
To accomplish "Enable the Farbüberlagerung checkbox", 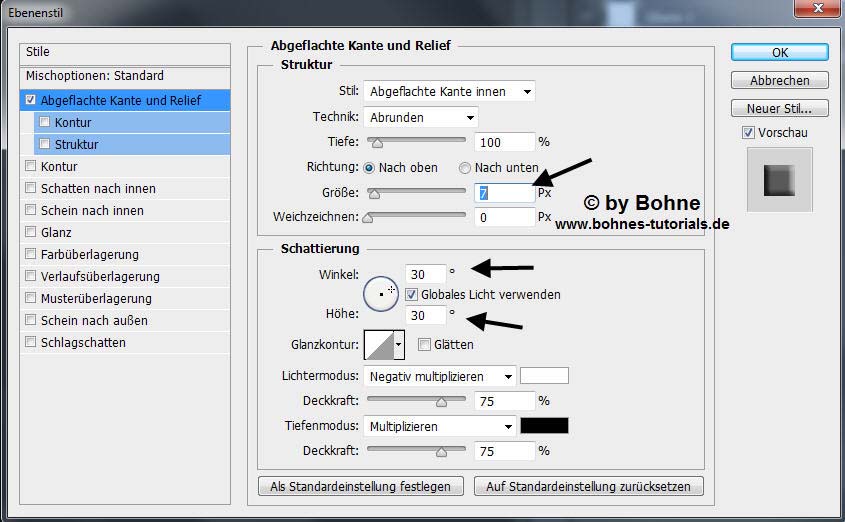I will [x=31, y=254].
